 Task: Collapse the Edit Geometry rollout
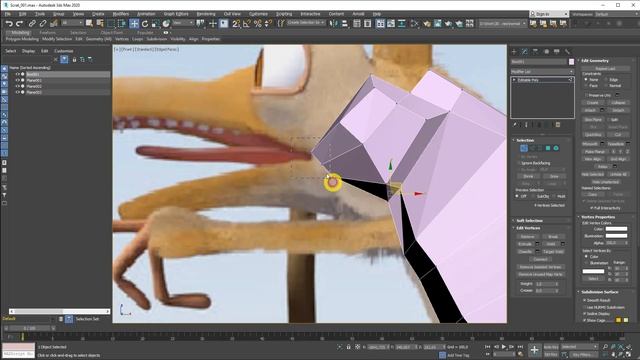point(595,60)
